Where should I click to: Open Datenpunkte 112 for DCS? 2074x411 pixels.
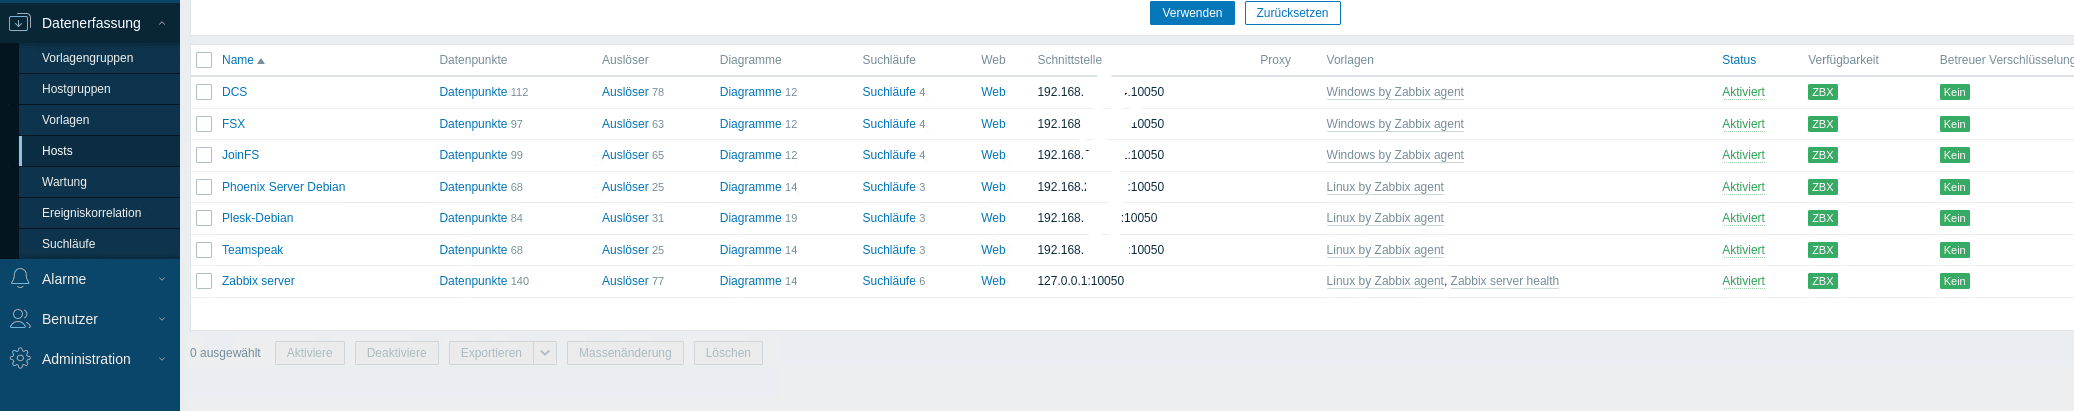point(473,92)
